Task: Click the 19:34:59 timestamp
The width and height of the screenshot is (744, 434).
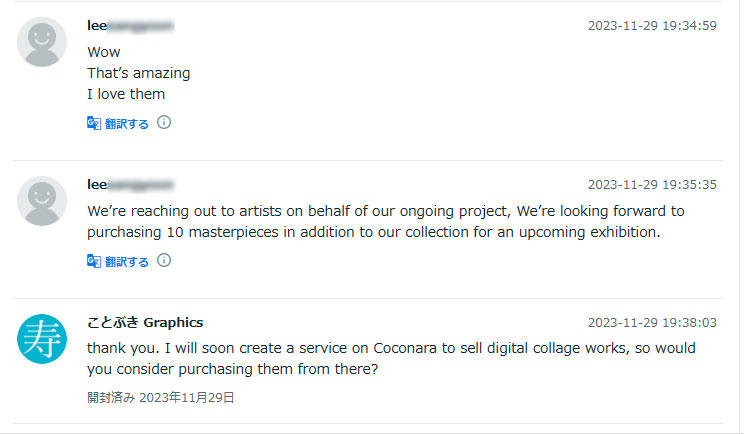Action: (652, 26)
